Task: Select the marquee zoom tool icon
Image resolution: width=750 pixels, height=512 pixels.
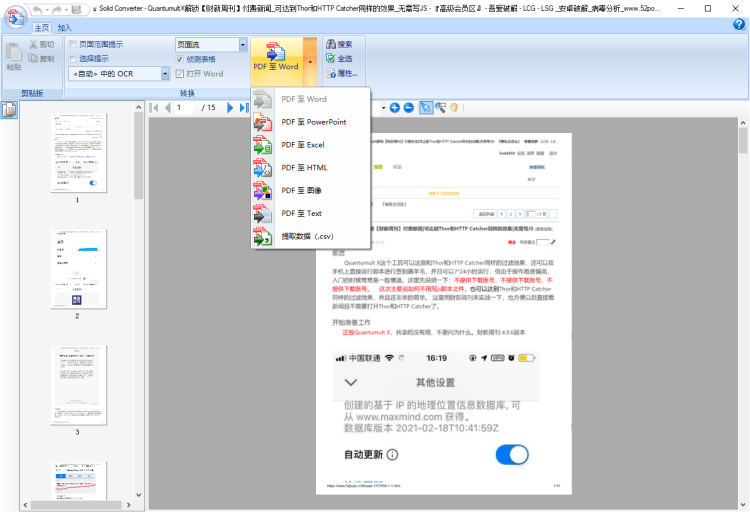Action: tap(440, 108)
